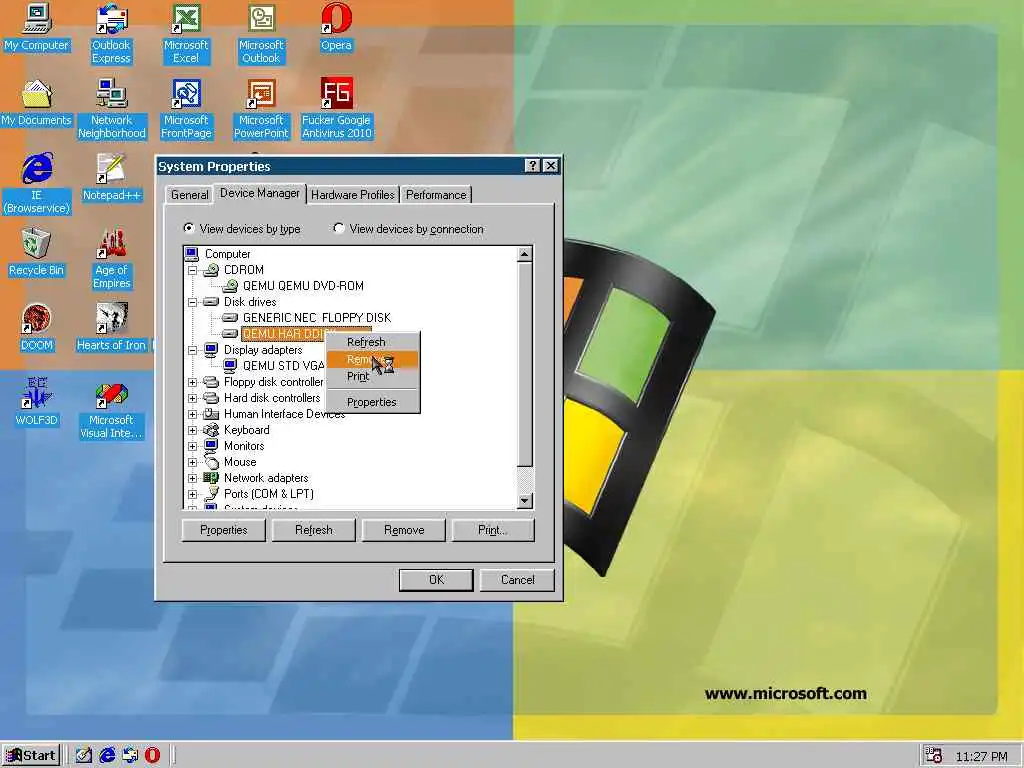Screen dimensions: 1024x768
Task: Switch to Hardware Profiles tab
Action: [x=353, y=195]
